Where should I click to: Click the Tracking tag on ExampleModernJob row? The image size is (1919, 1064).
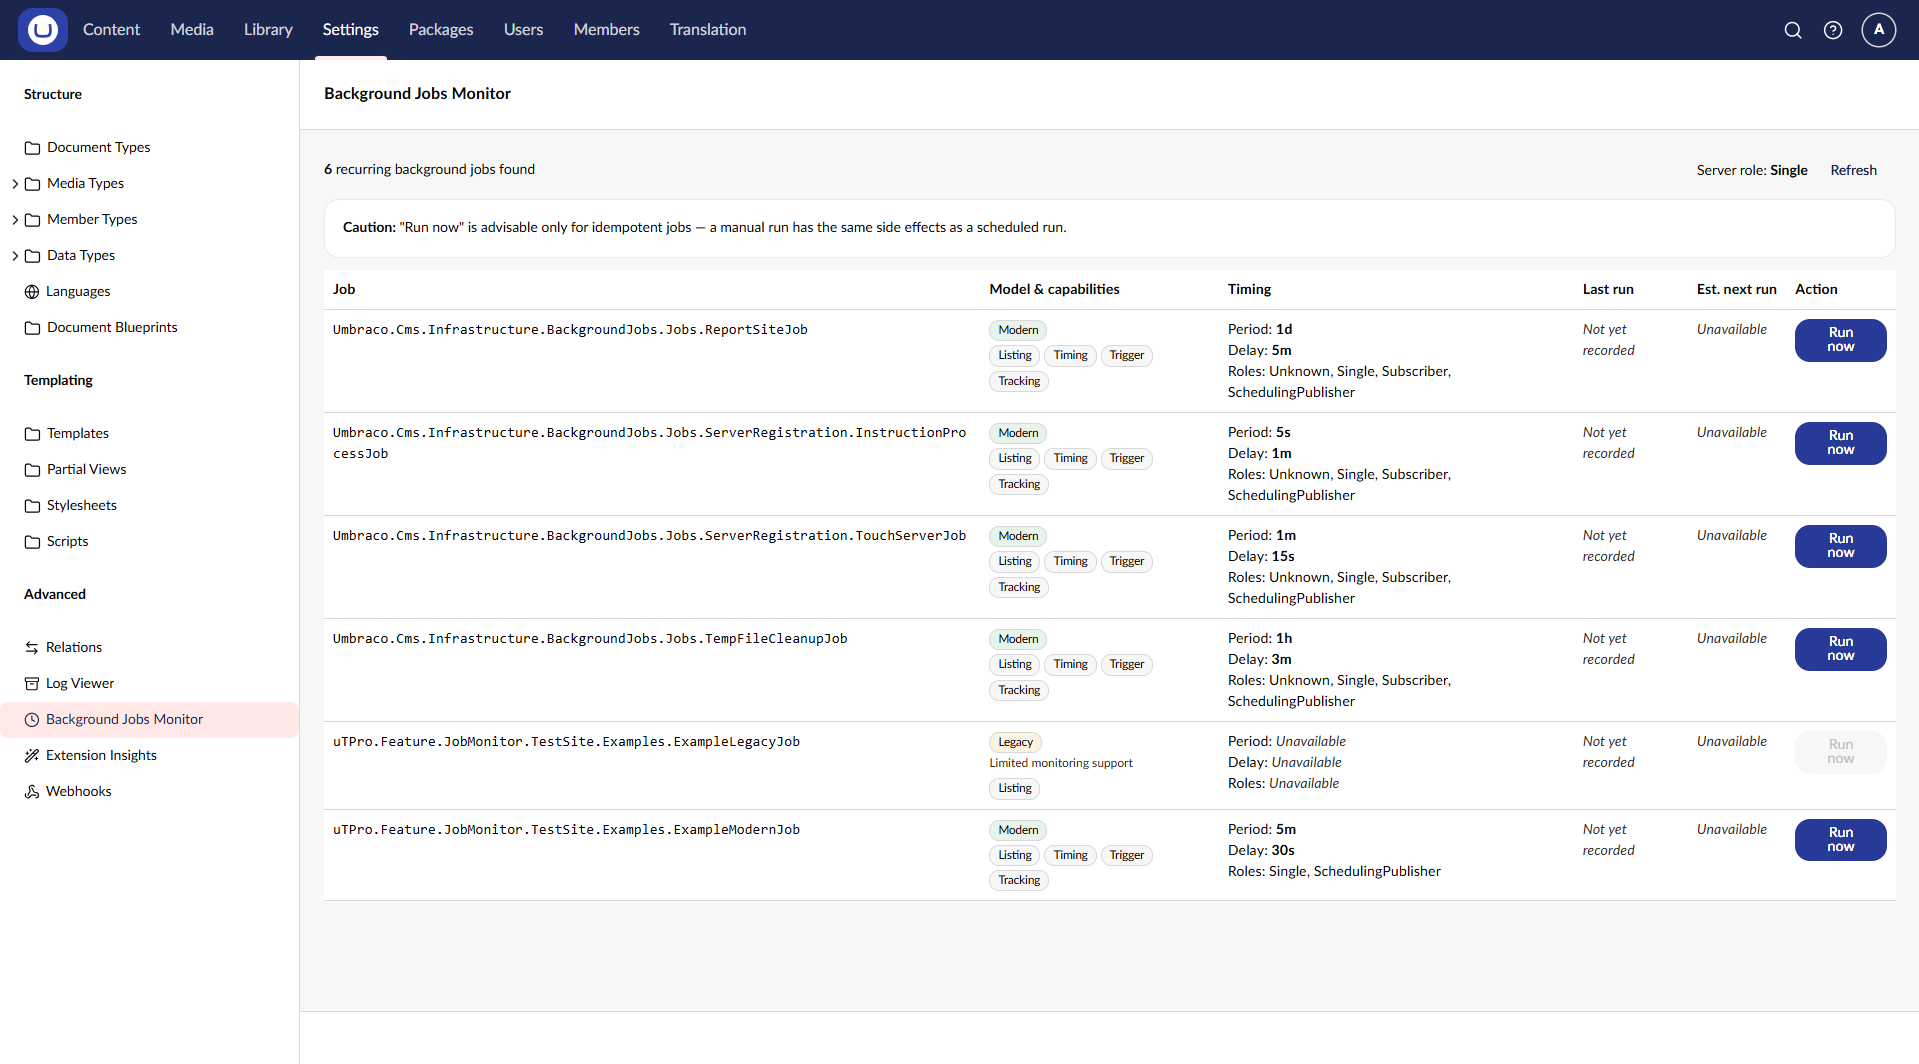point(1019,880)
